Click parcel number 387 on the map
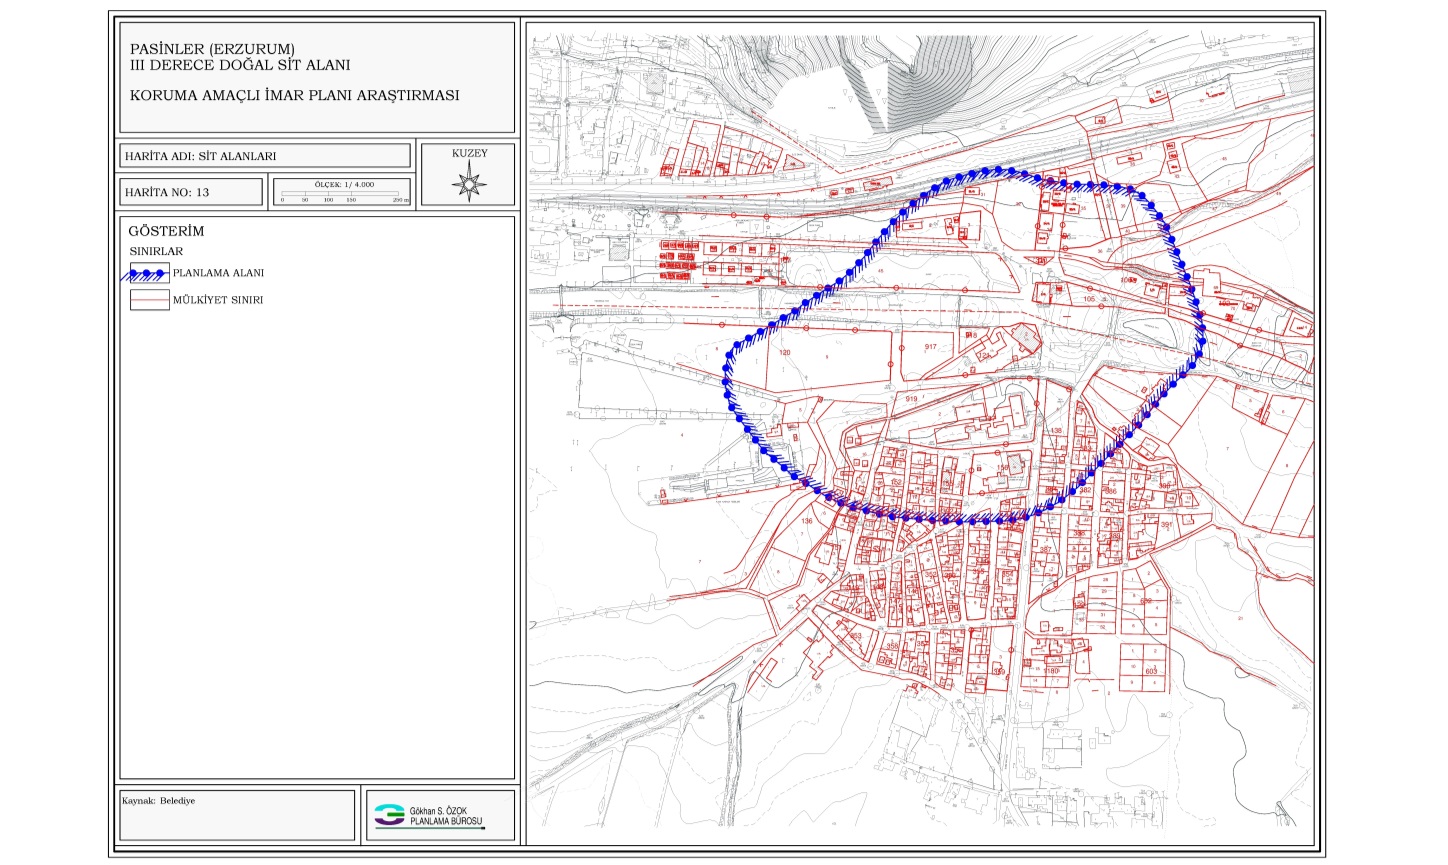 tap(1045, 550)
